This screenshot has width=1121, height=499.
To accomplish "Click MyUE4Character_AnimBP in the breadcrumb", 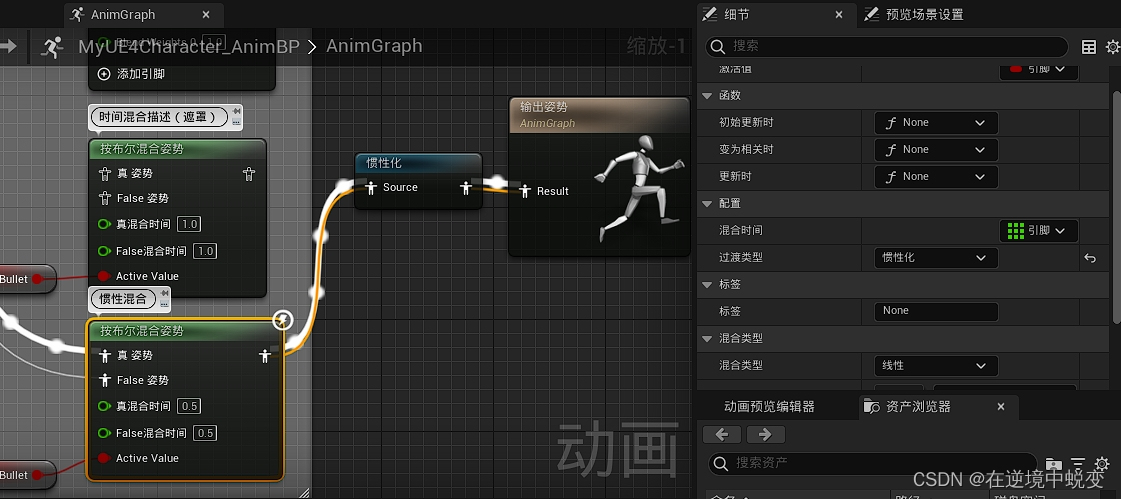I will click(188, 46).
